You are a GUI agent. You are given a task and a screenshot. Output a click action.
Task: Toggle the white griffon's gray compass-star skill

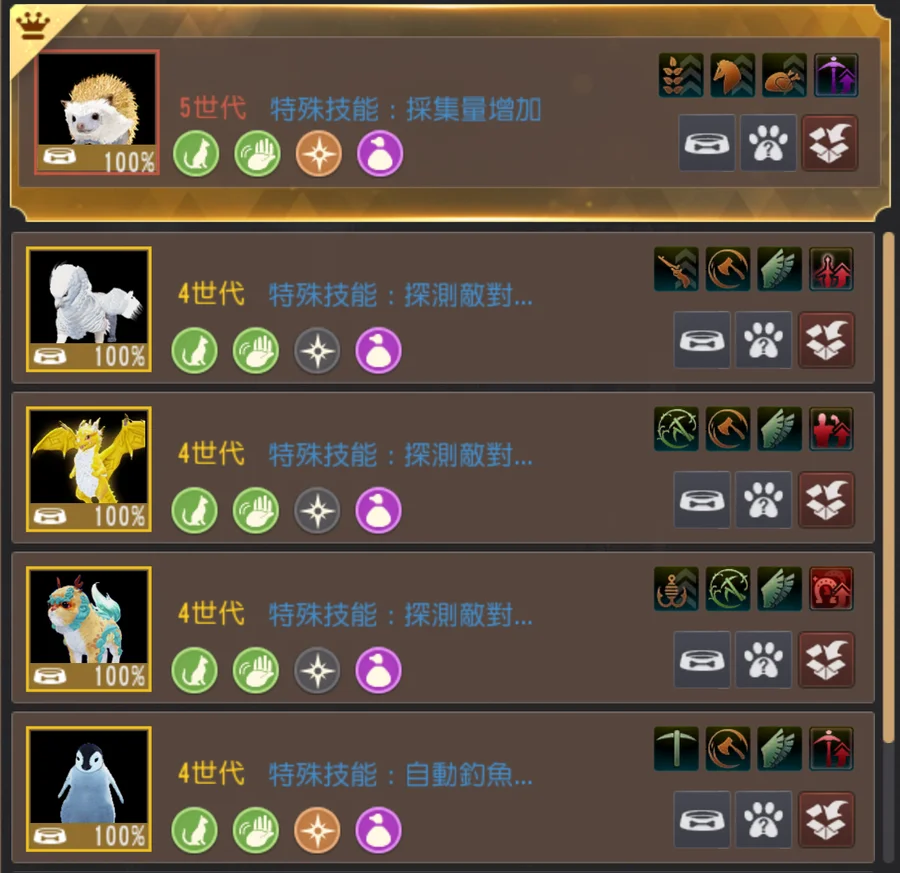[x=317, y=350]
